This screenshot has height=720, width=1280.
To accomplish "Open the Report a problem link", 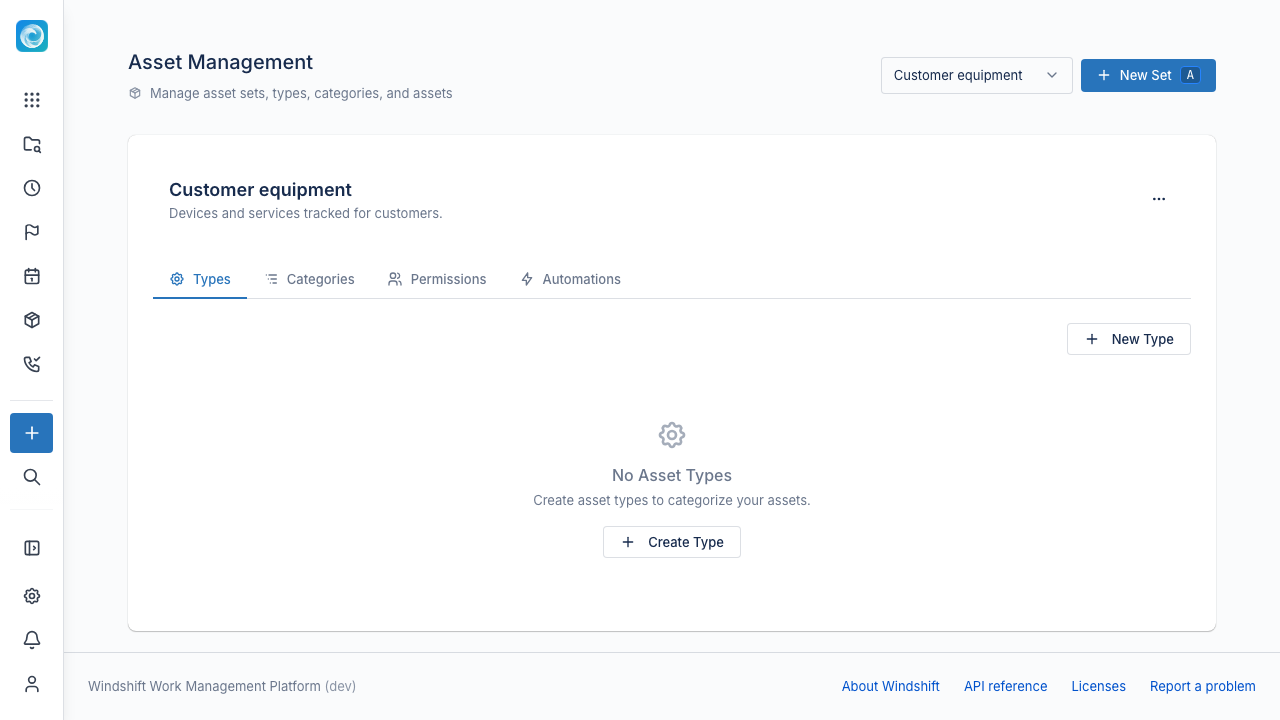I will [1203, 686].
